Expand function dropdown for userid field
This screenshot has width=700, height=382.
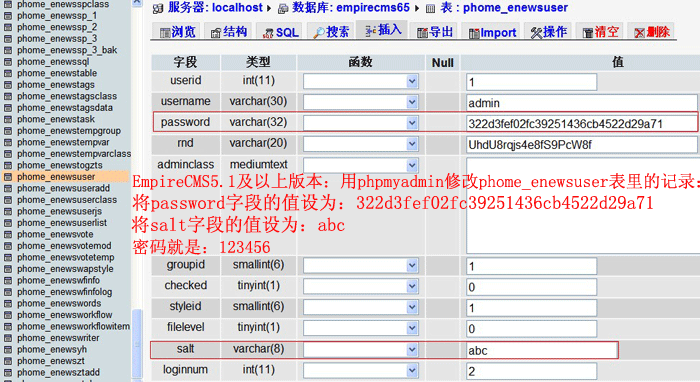click(x=412, y=81)
